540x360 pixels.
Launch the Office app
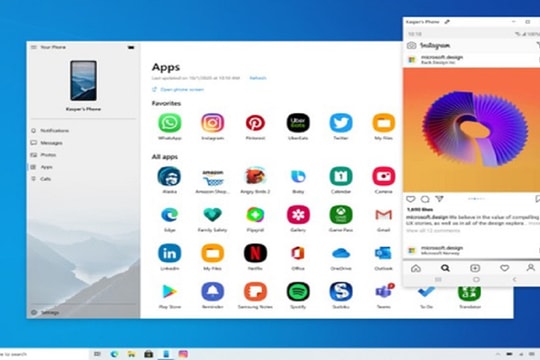click(x=298, y=253)
